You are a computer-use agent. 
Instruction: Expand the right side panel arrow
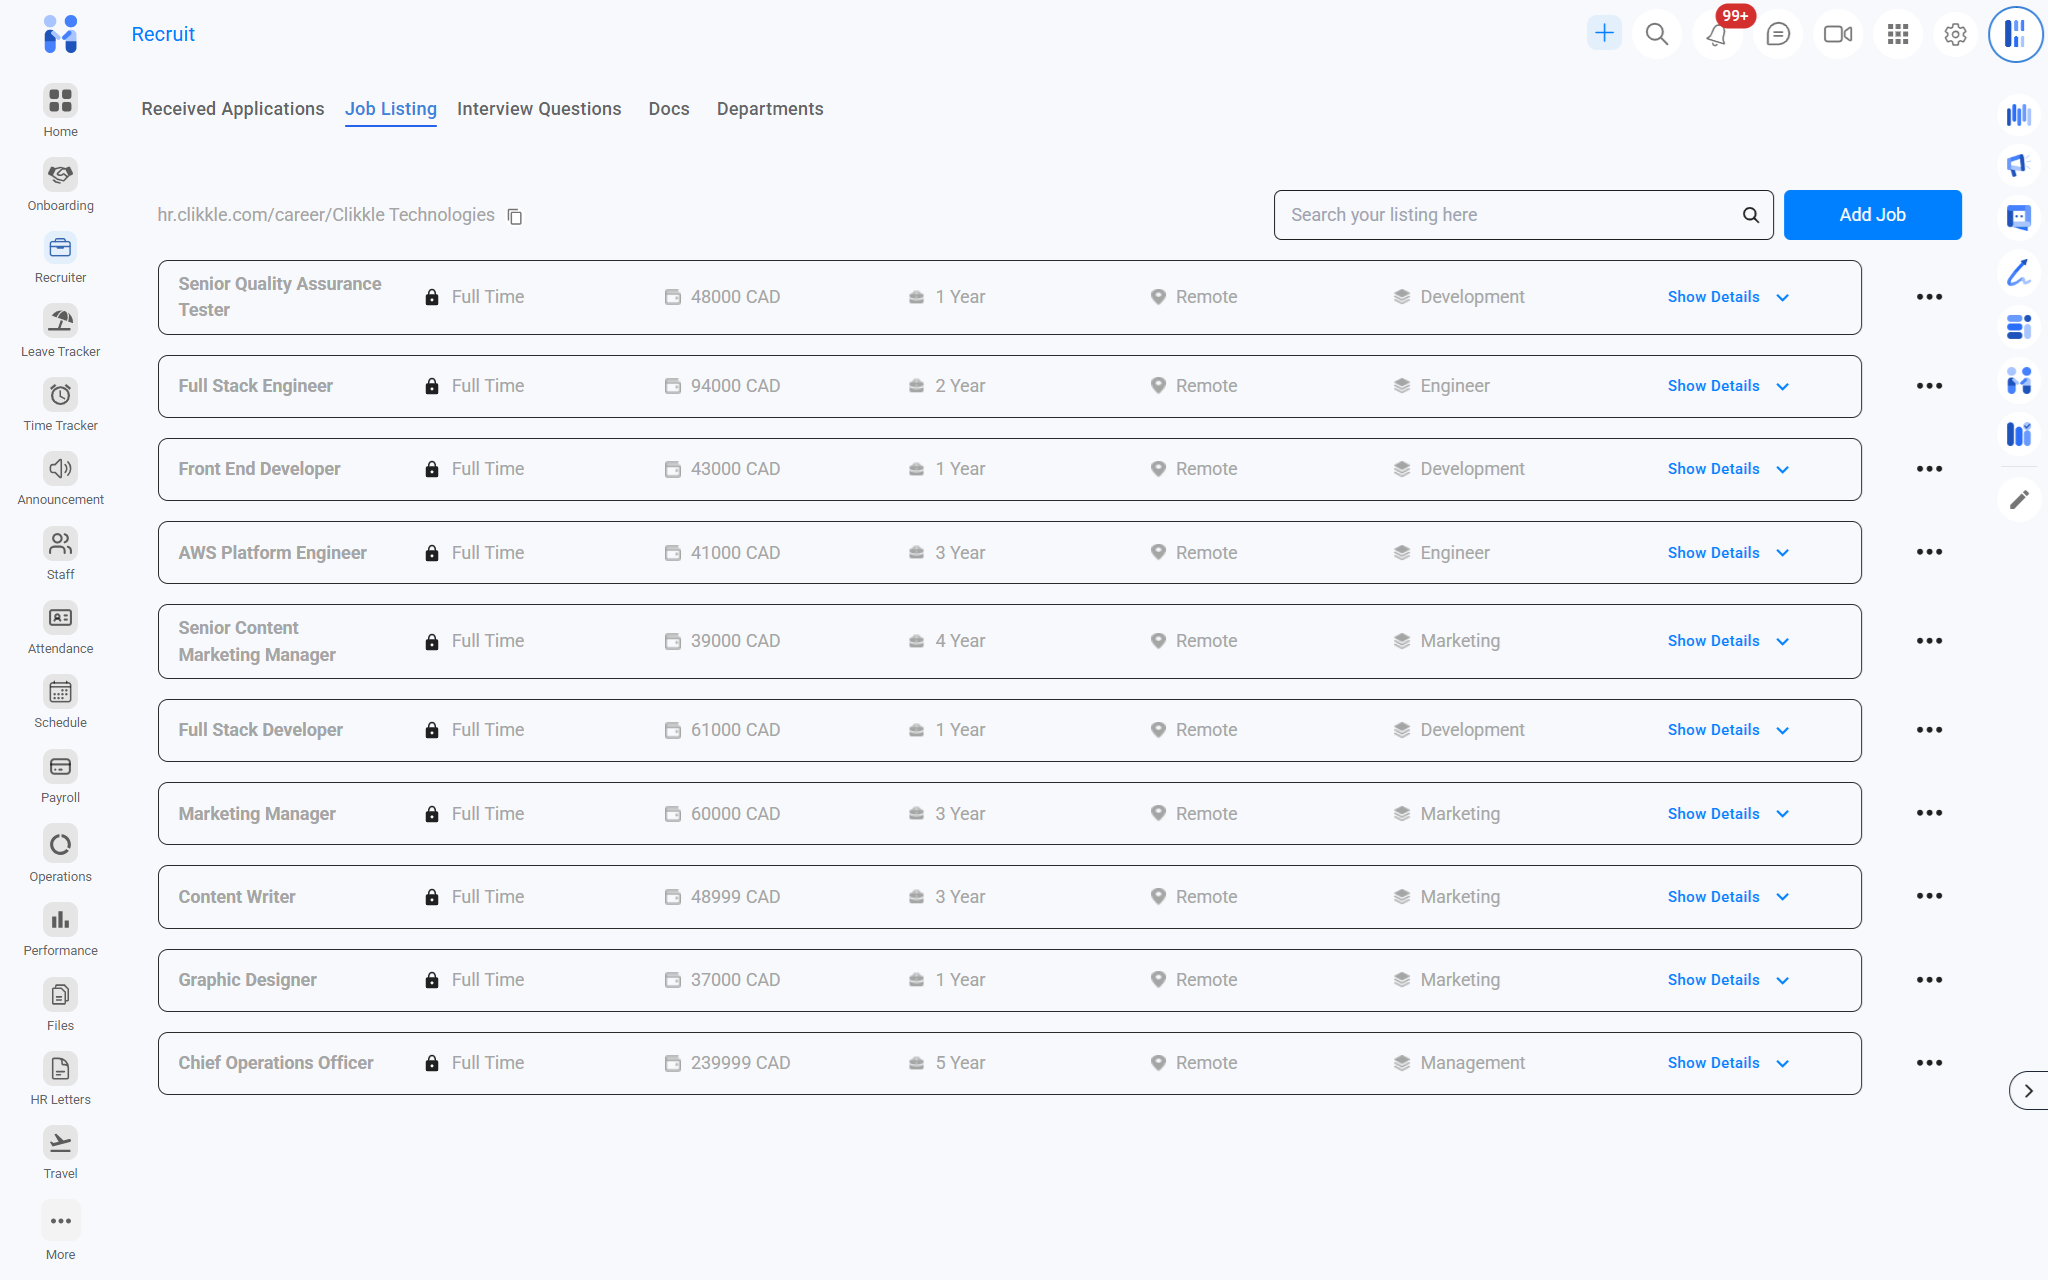point(2027,1091)
